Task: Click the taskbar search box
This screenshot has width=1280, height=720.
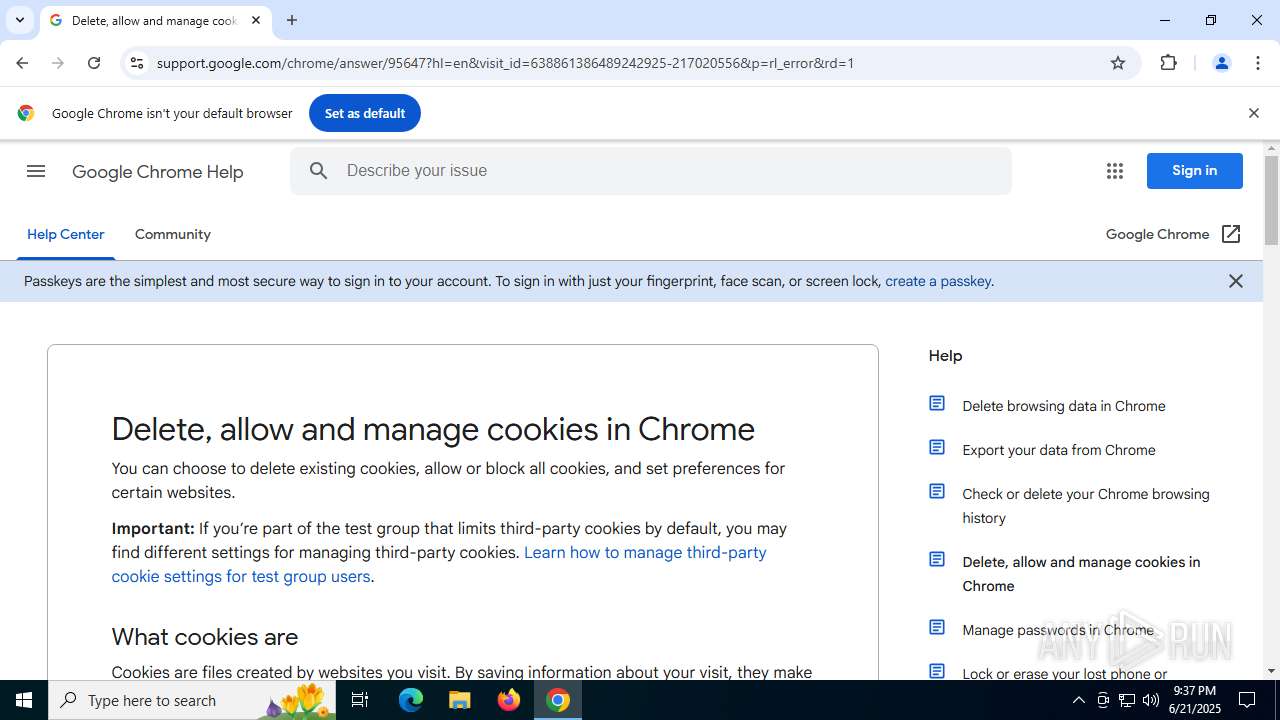Action: tap(192, 700)
